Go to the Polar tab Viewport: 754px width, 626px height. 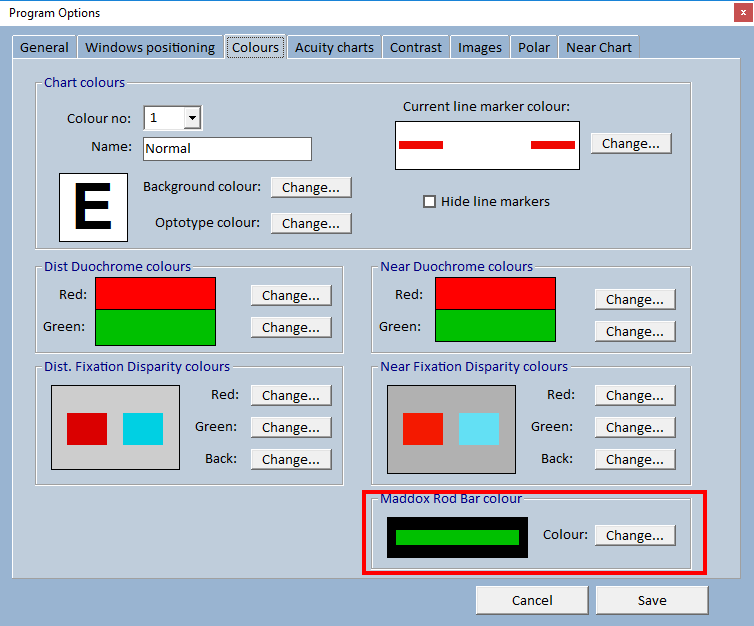534,47
